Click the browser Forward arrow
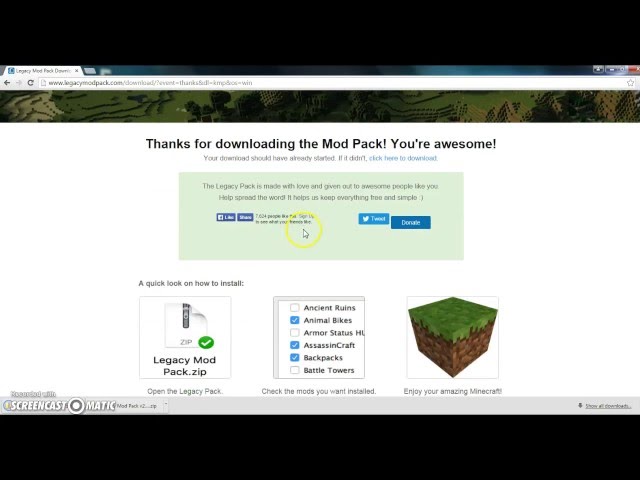 (19, 83)
